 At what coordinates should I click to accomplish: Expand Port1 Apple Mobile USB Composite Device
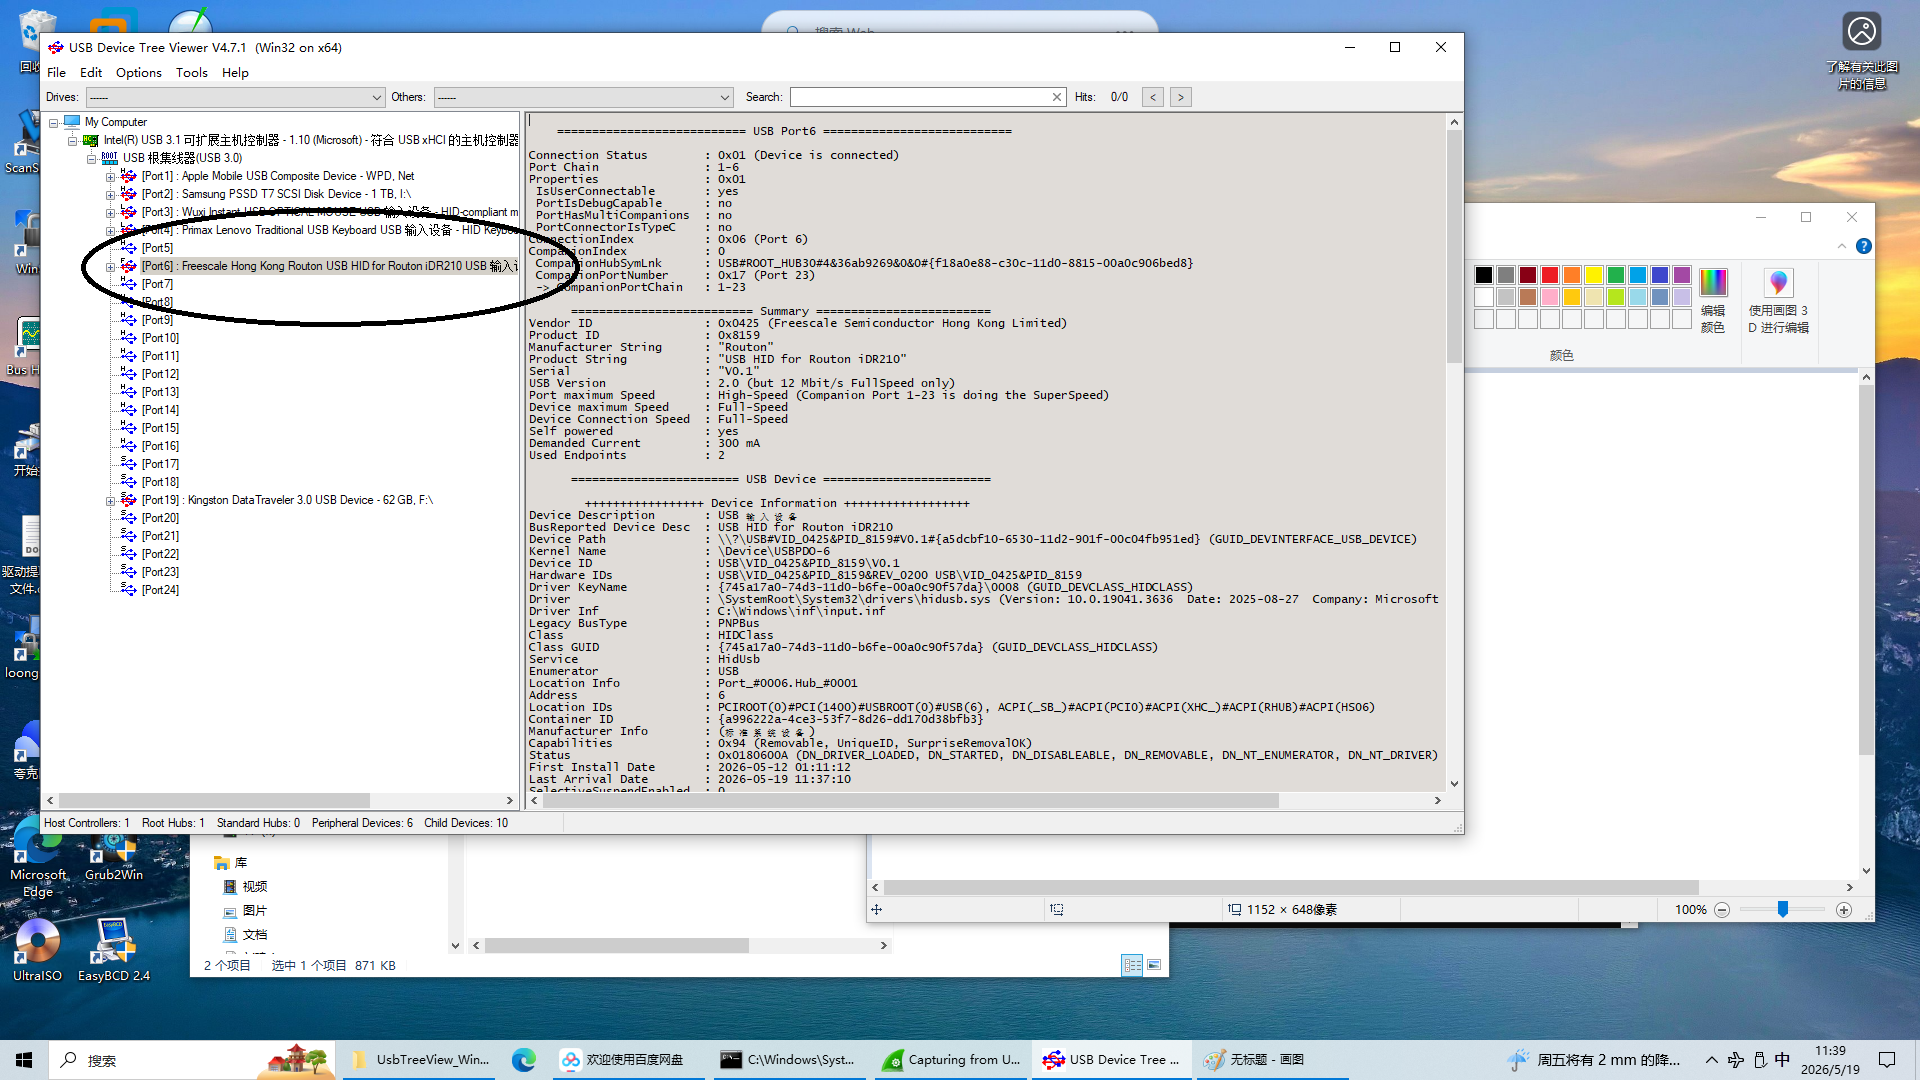pyautogui.click(x=111, y=177)
